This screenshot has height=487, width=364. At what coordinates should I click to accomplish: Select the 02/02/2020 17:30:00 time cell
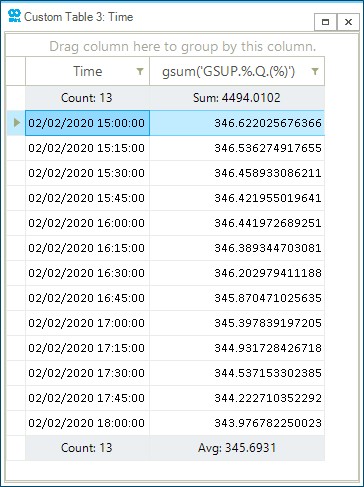[87, 373]
